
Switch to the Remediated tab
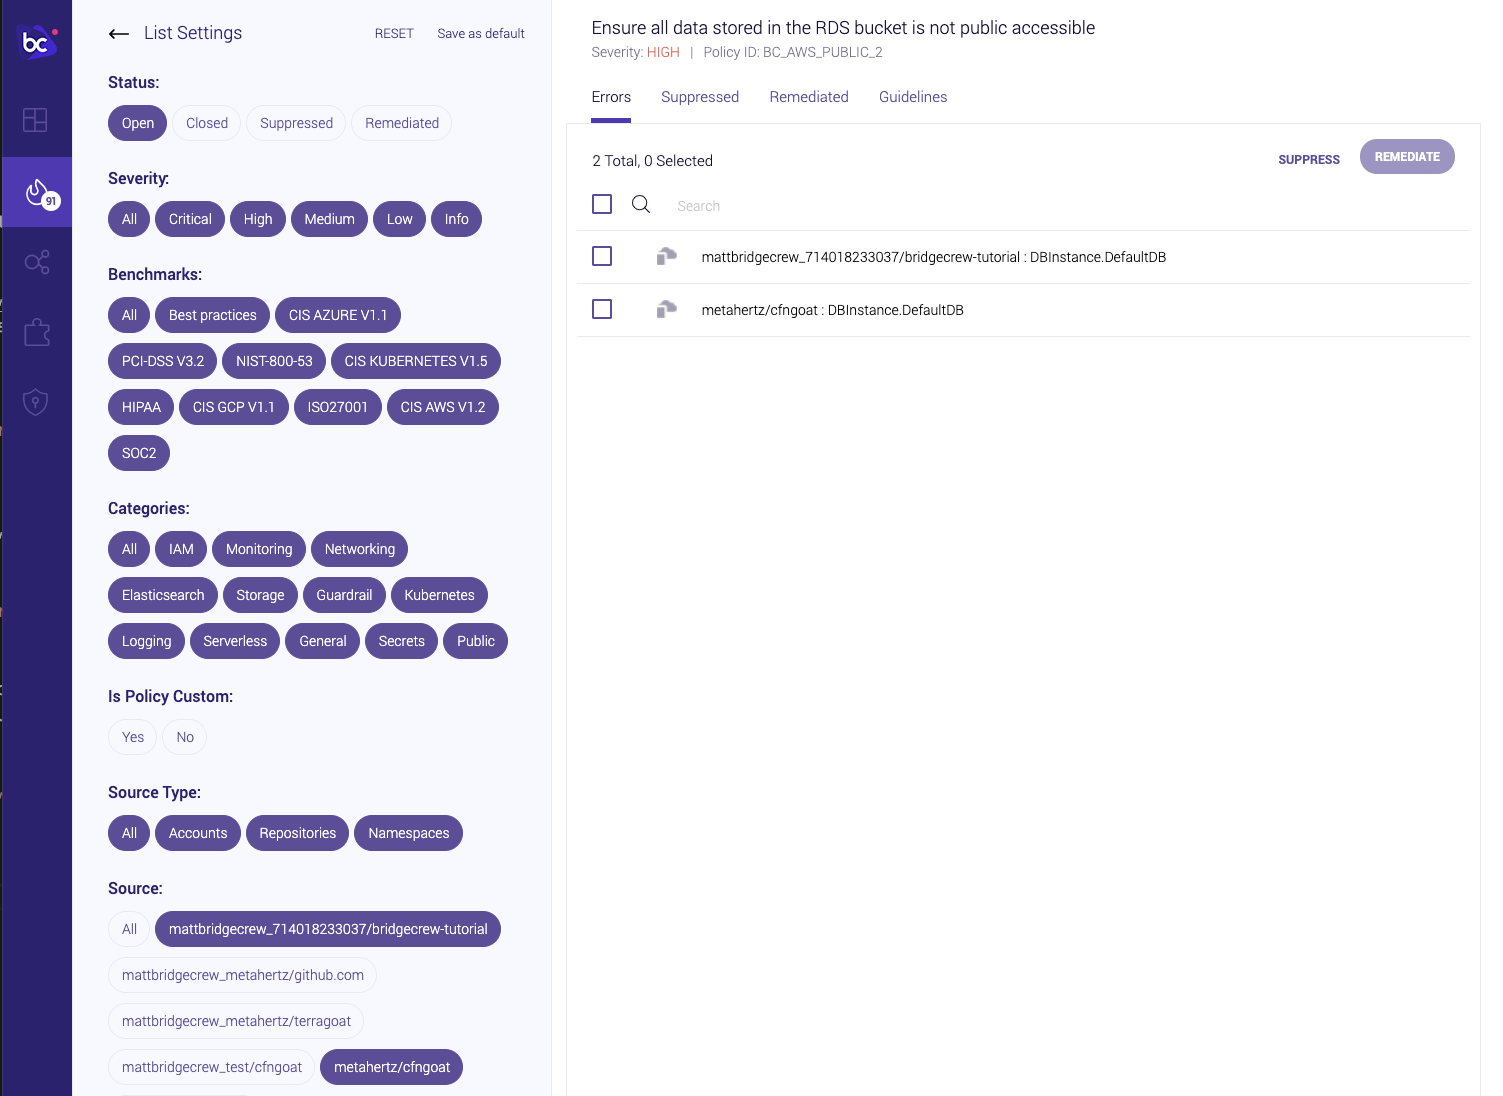[809, 97]
